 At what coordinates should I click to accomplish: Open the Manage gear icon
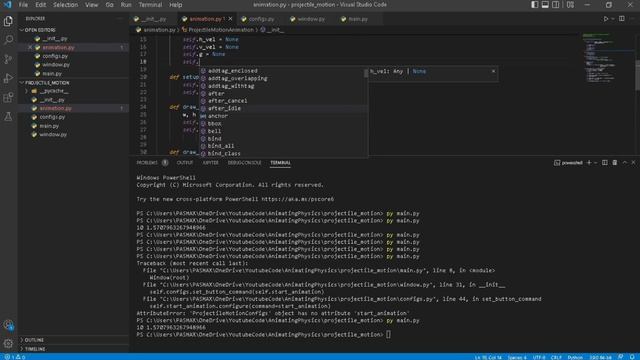coord(8,343)
